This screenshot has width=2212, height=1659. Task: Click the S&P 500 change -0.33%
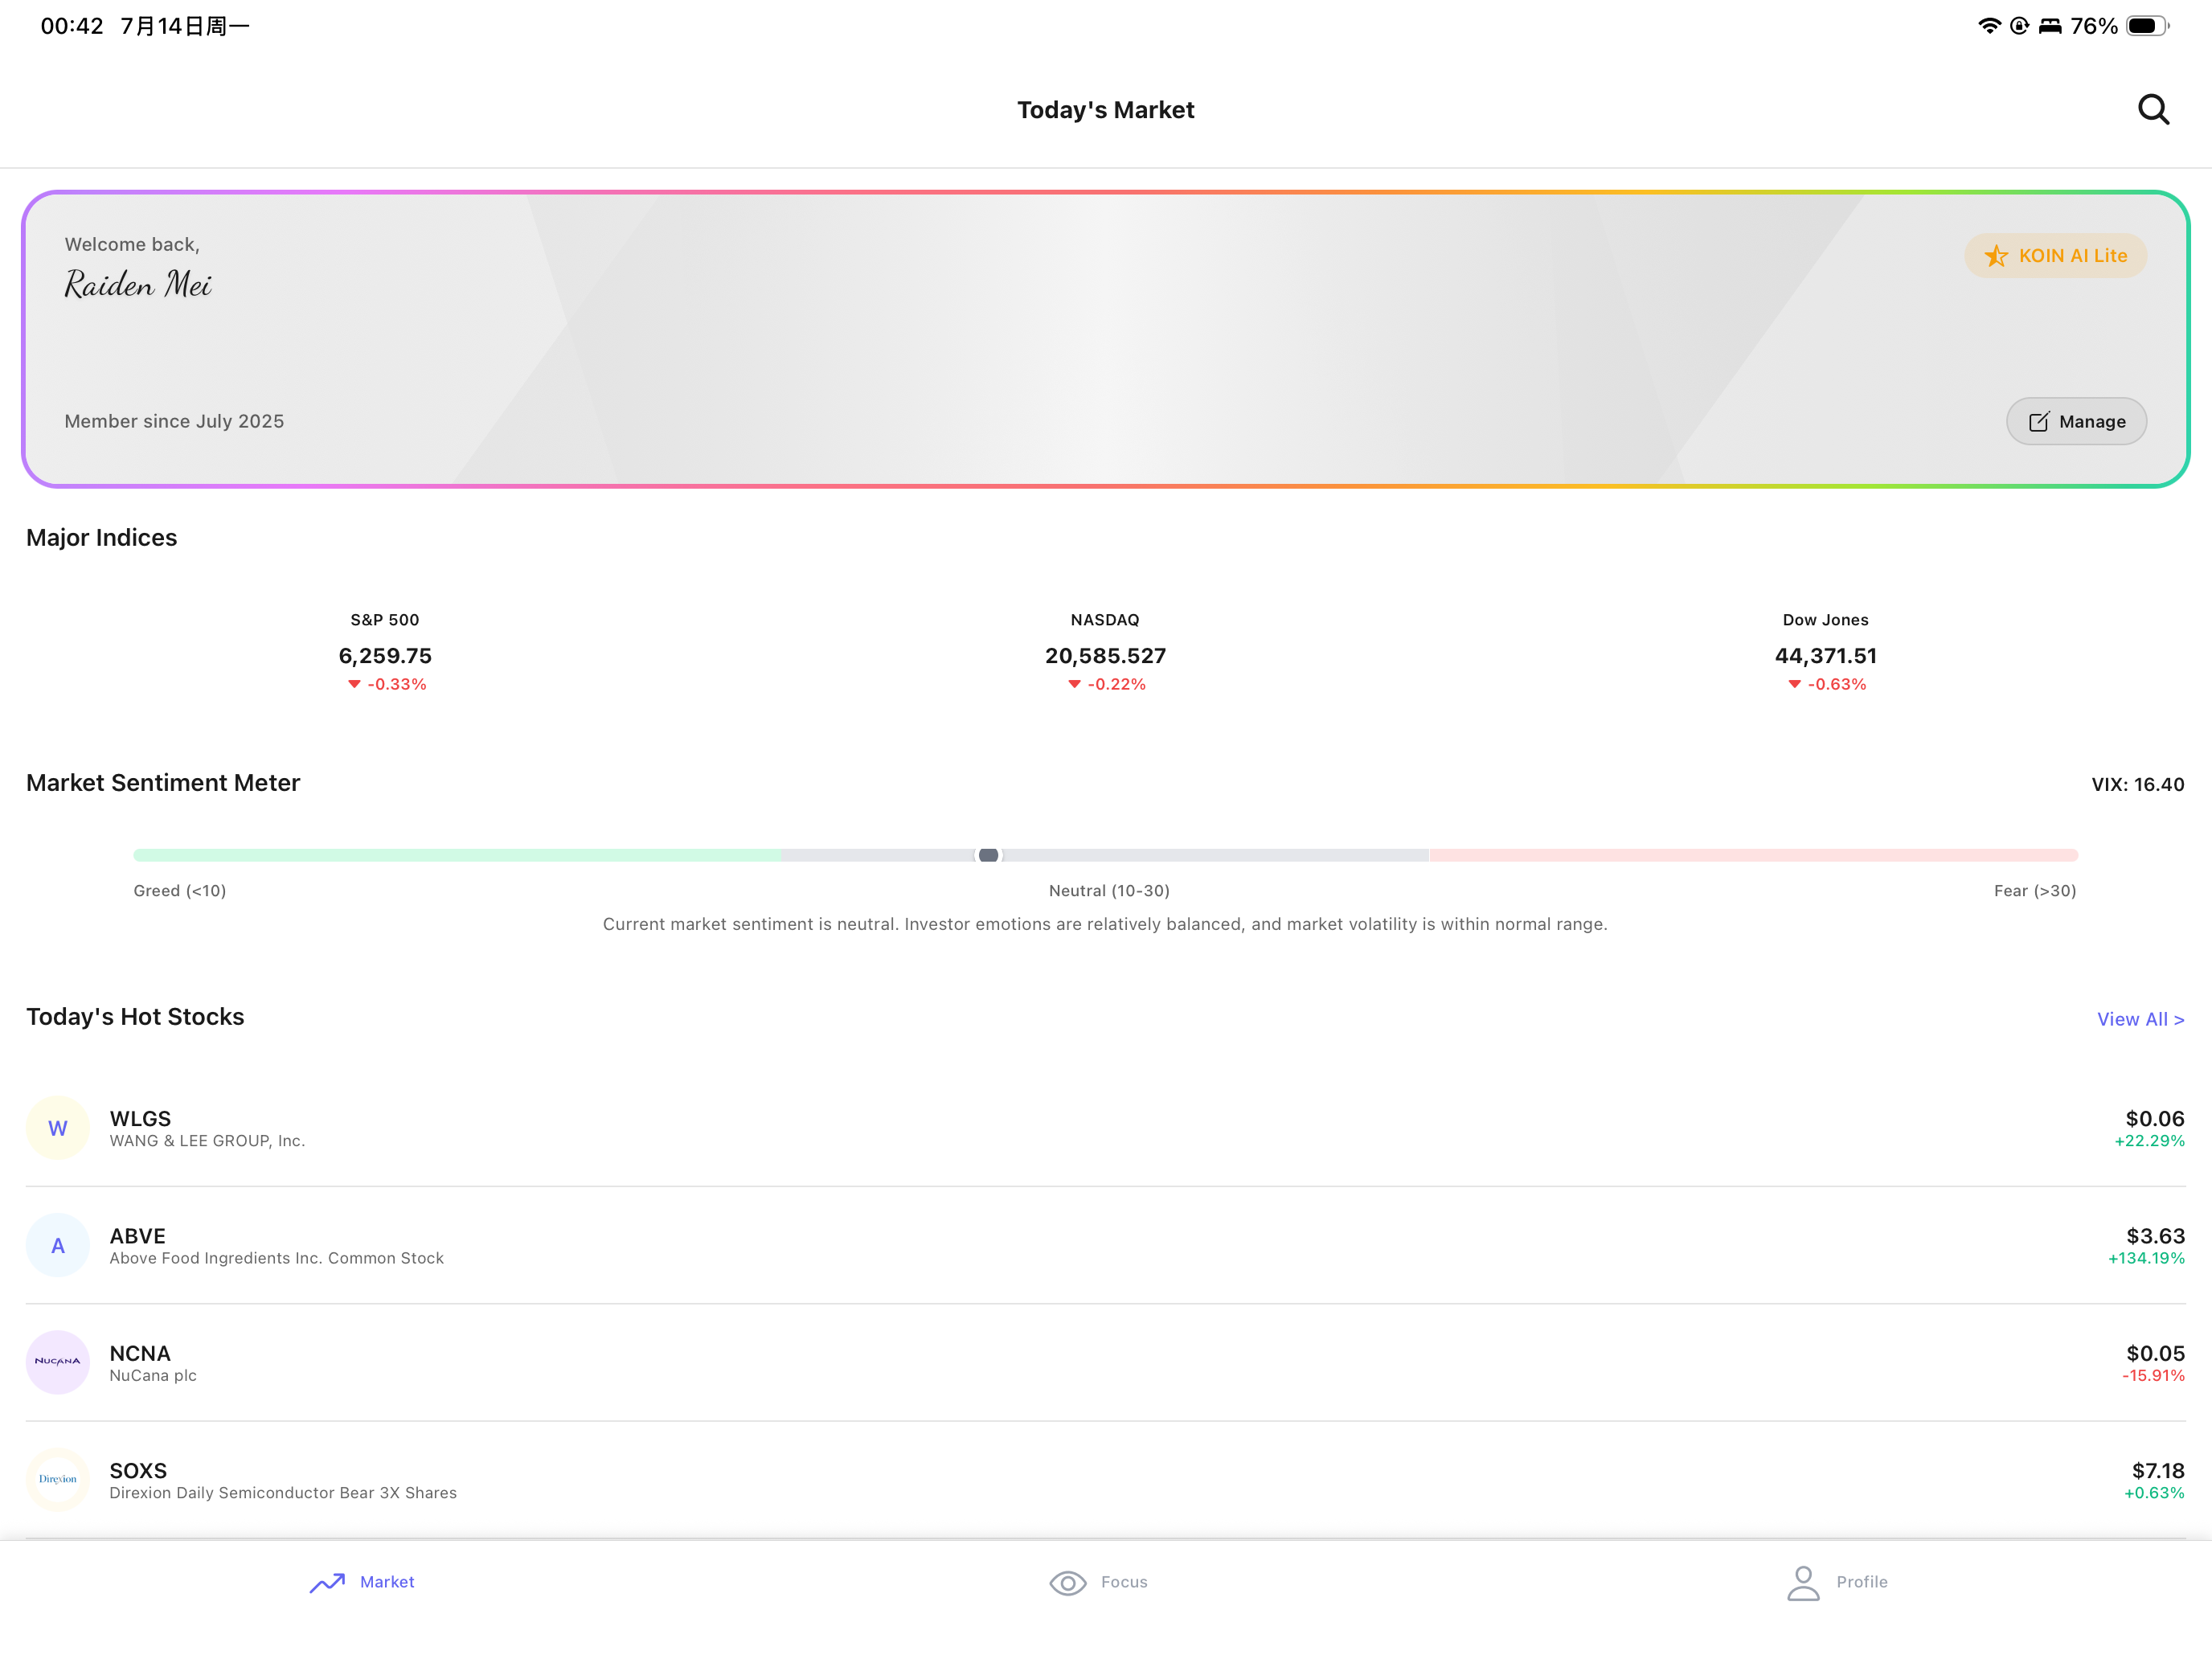397,684
